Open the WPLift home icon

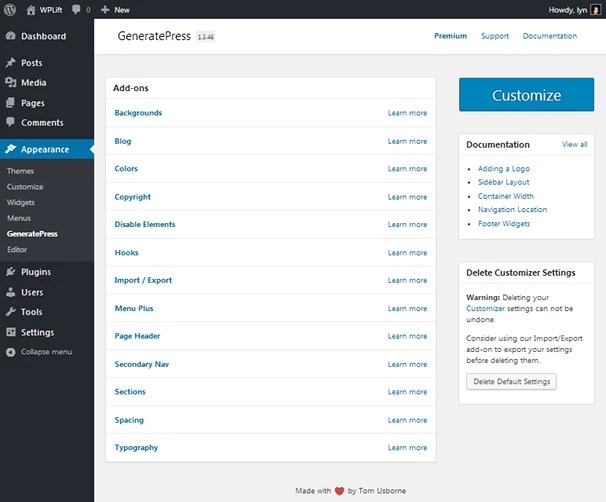(x=31, y=10)
